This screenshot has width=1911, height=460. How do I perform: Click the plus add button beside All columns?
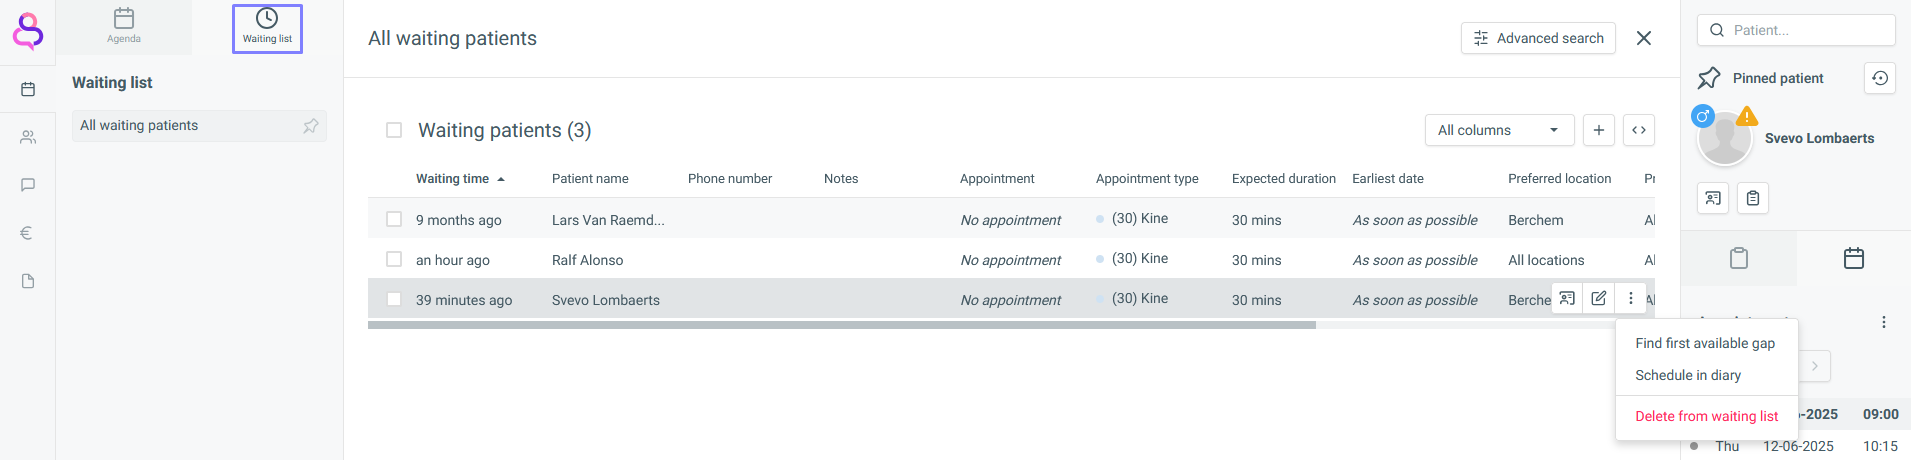(1599, 130)
